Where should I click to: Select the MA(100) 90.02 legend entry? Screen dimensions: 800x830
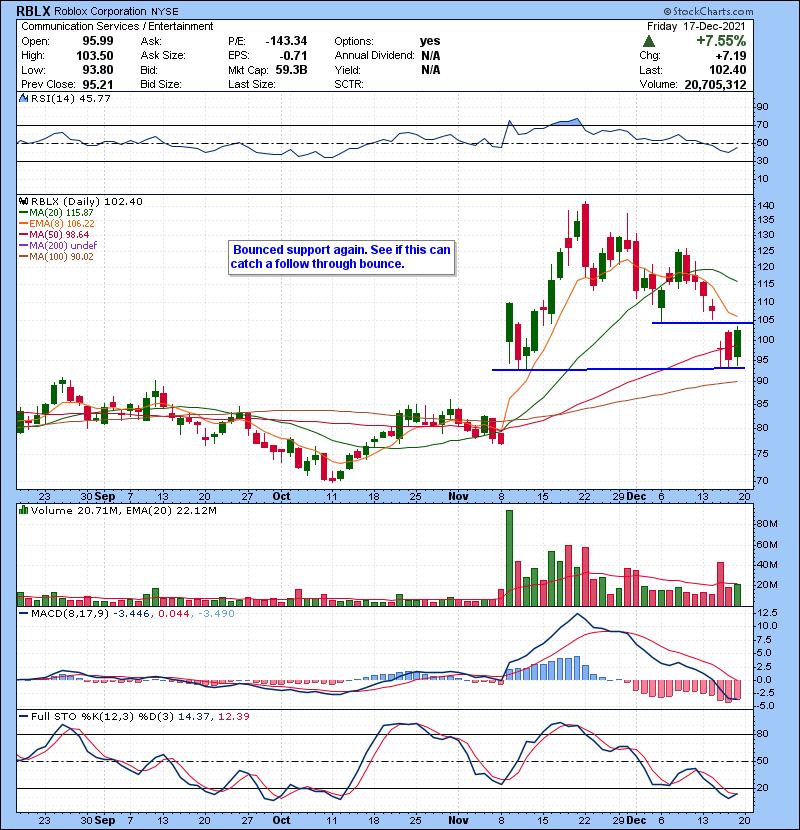tap(57, 256)
